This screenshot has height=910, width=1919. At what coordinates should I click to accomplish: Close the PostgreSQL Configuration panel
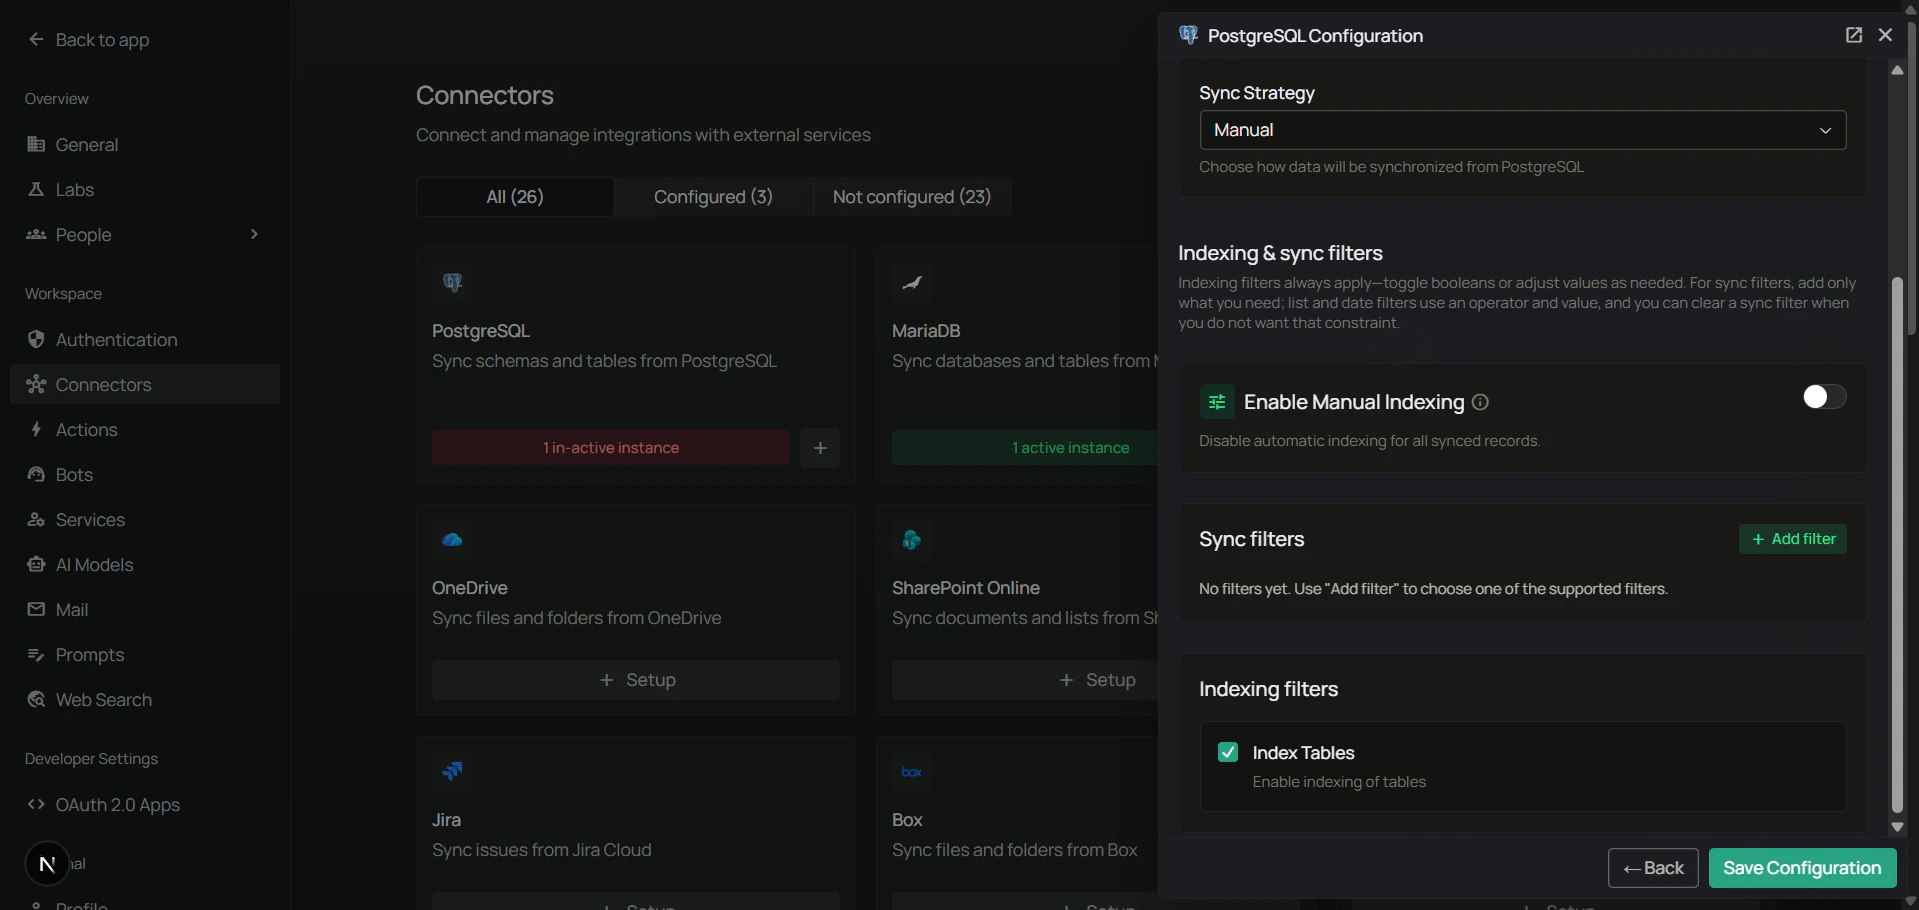coord(1886,35)
